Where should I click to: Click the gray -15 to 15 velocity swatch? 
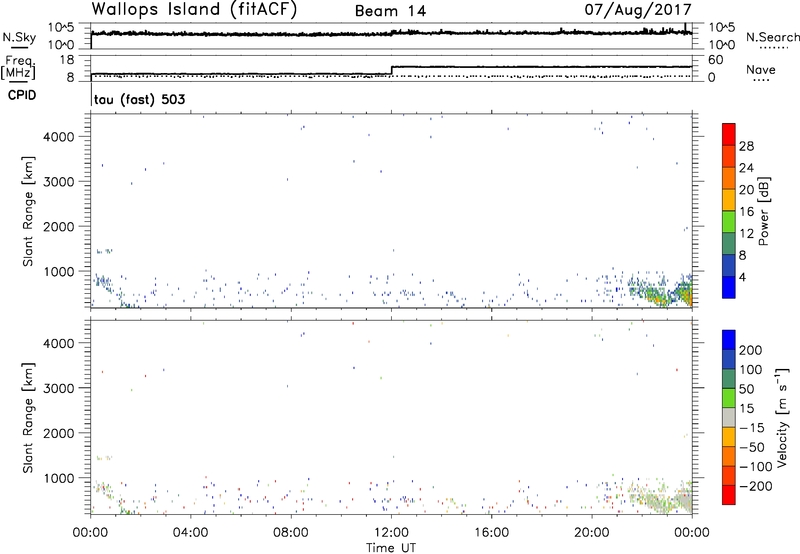pos(729,417)
